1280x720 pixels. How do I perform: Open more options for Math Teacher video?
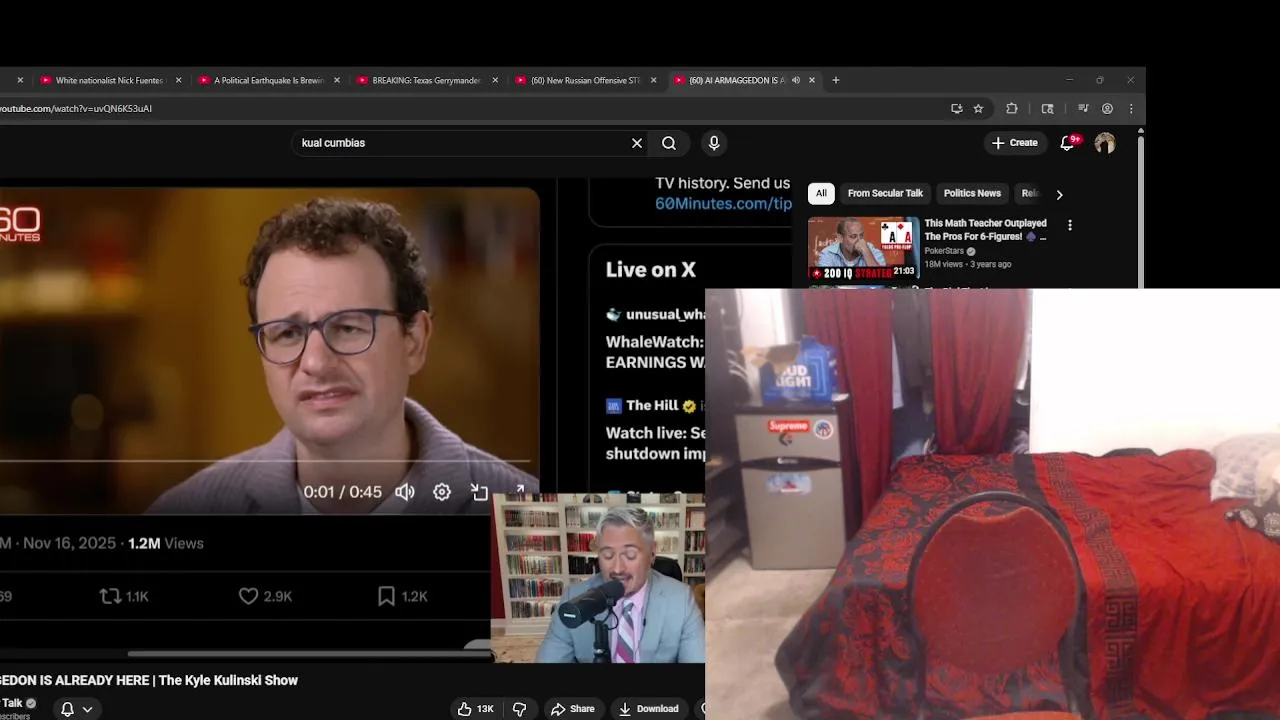(x=1070, y=226)
